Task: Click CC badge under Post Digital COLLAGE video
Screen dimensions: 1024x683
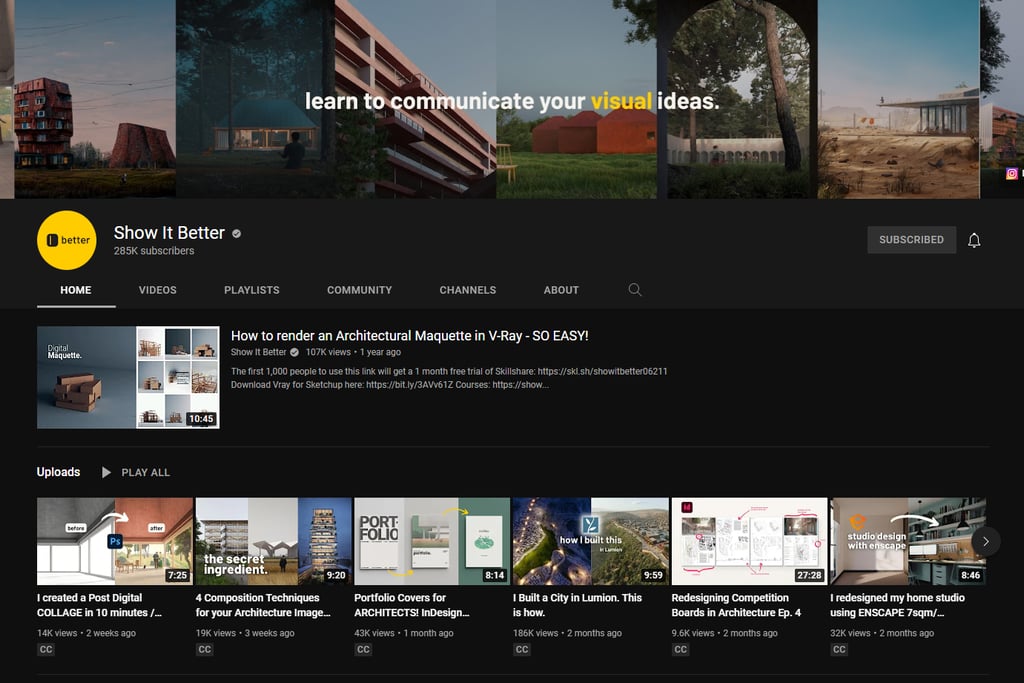Action: point(46,649)
